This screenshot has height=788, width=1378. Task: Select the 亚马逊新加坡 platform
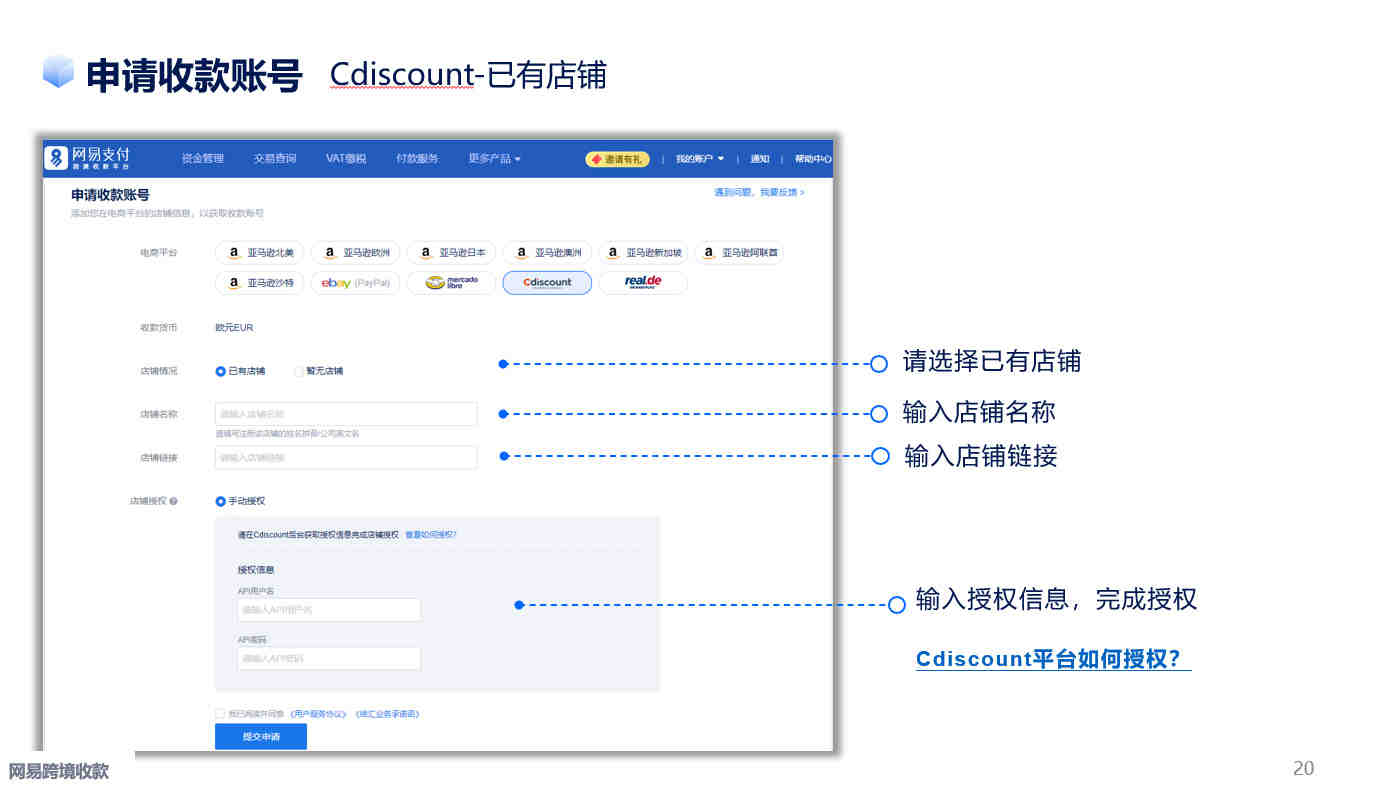643,253
